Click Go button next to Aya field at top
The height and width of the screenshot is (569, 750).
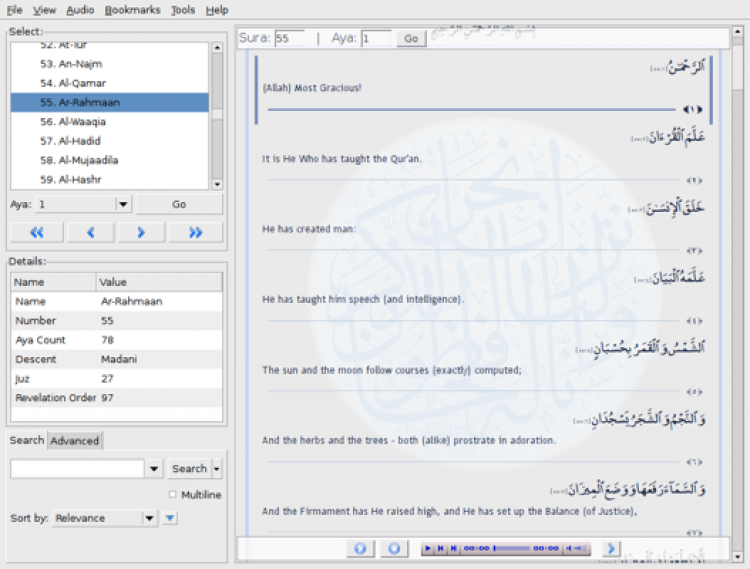[410, 38]
